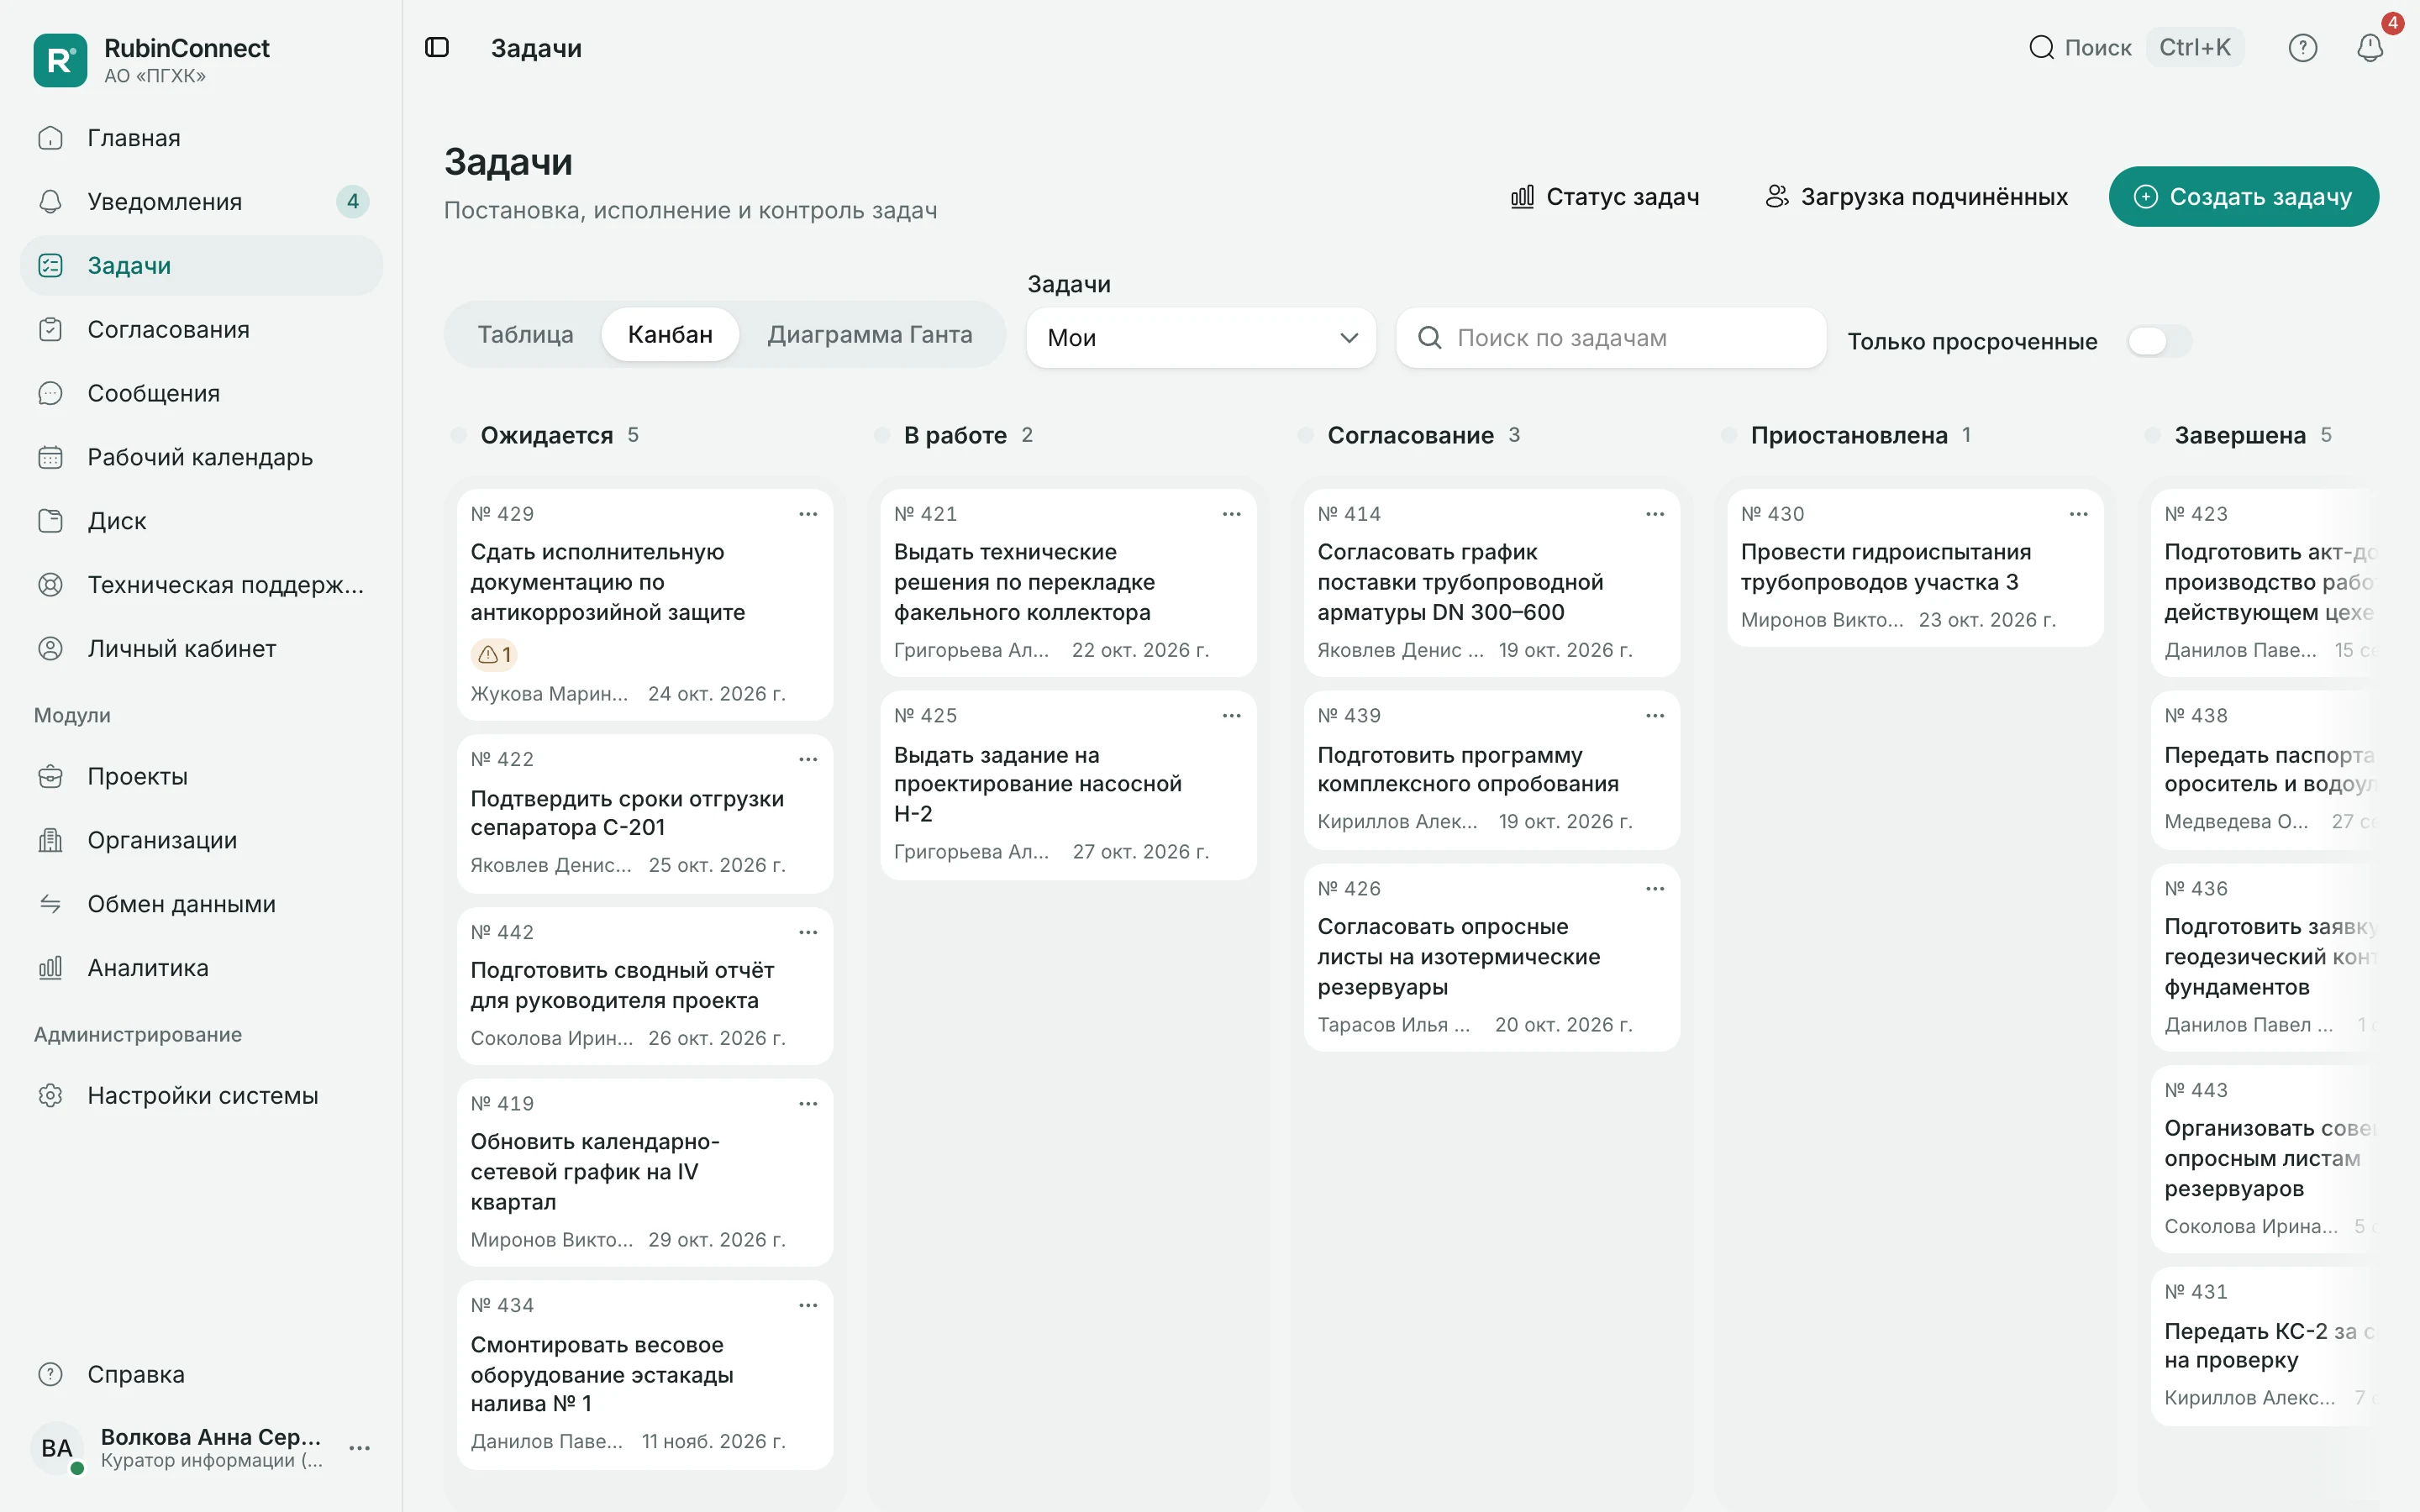Collapse the sidebar with the panel icon
Image resolution: width=2420 pixels, height=1512 pixels.
tap(437, 47)
